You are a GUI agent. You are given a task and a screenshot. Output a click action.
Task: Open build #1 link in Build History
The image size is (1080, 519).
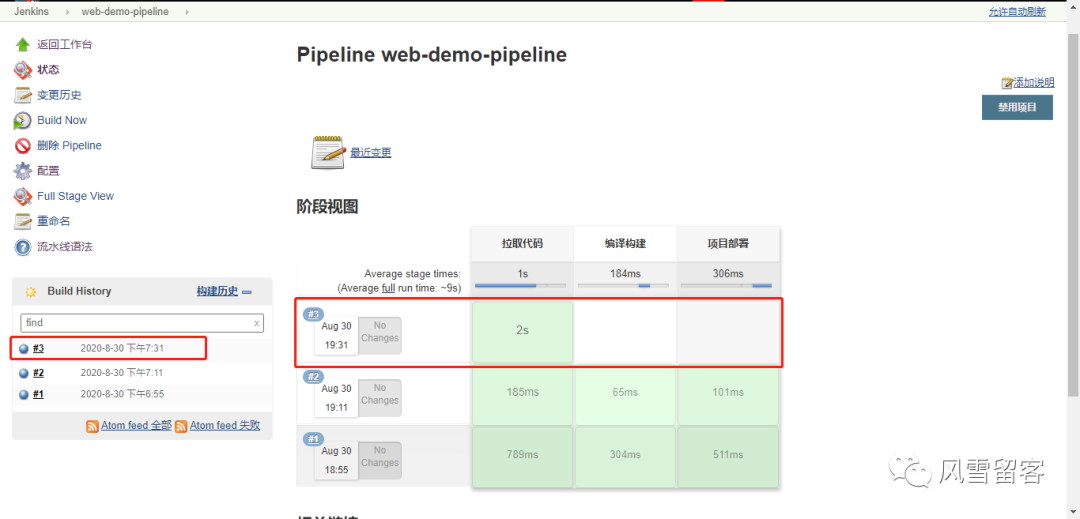[x=38, y=394]
